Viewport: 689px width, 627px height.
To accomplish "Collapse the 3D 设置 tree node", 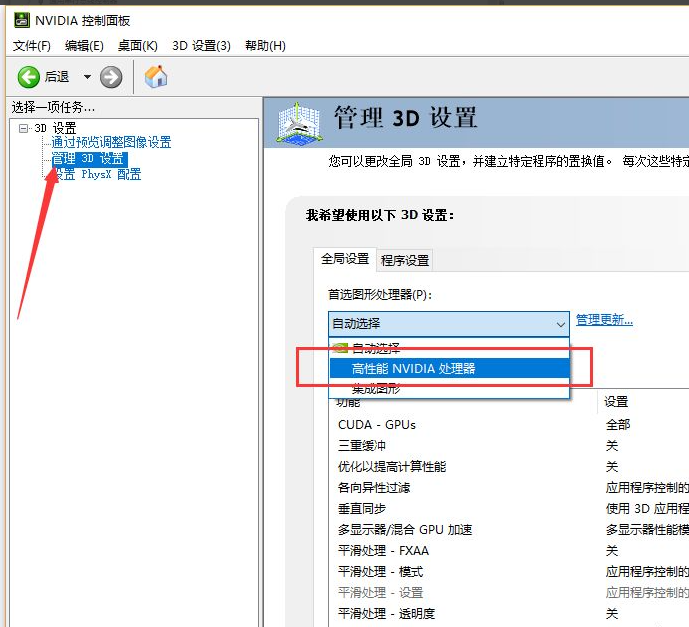I will pyautogui.click(x=23, y=128).
